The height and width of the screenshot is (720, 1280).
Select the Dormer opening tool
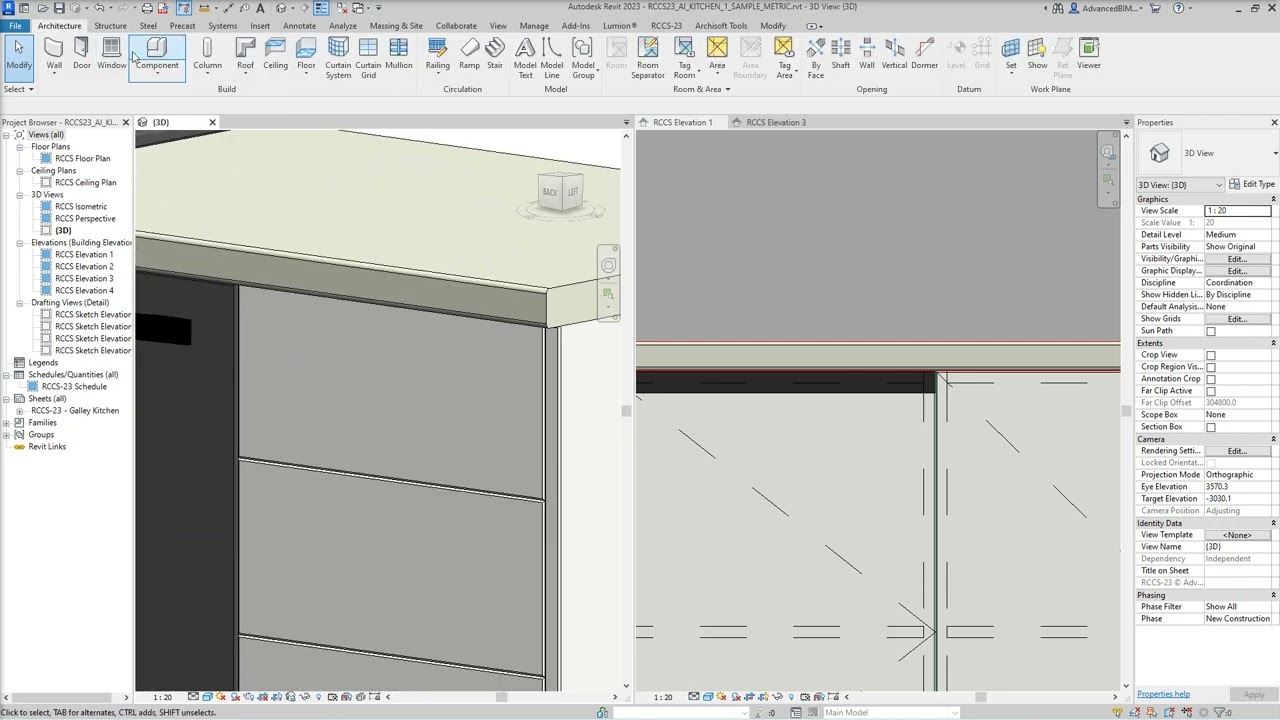(x=925, y=55)
